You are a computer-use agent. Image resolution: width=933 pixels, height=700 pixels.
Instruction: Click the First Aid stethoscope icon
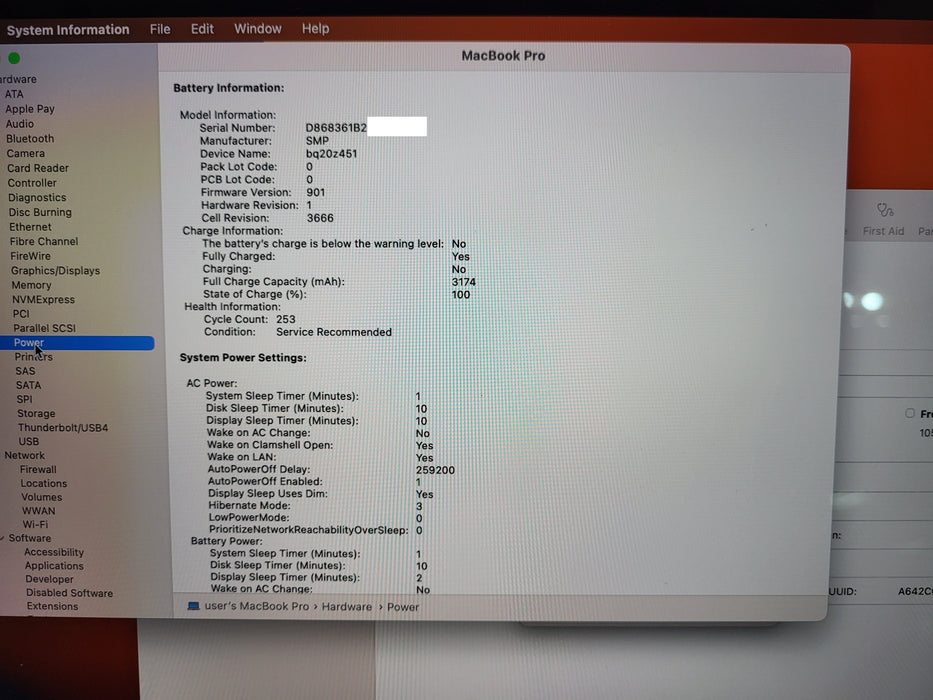[885, 210]
